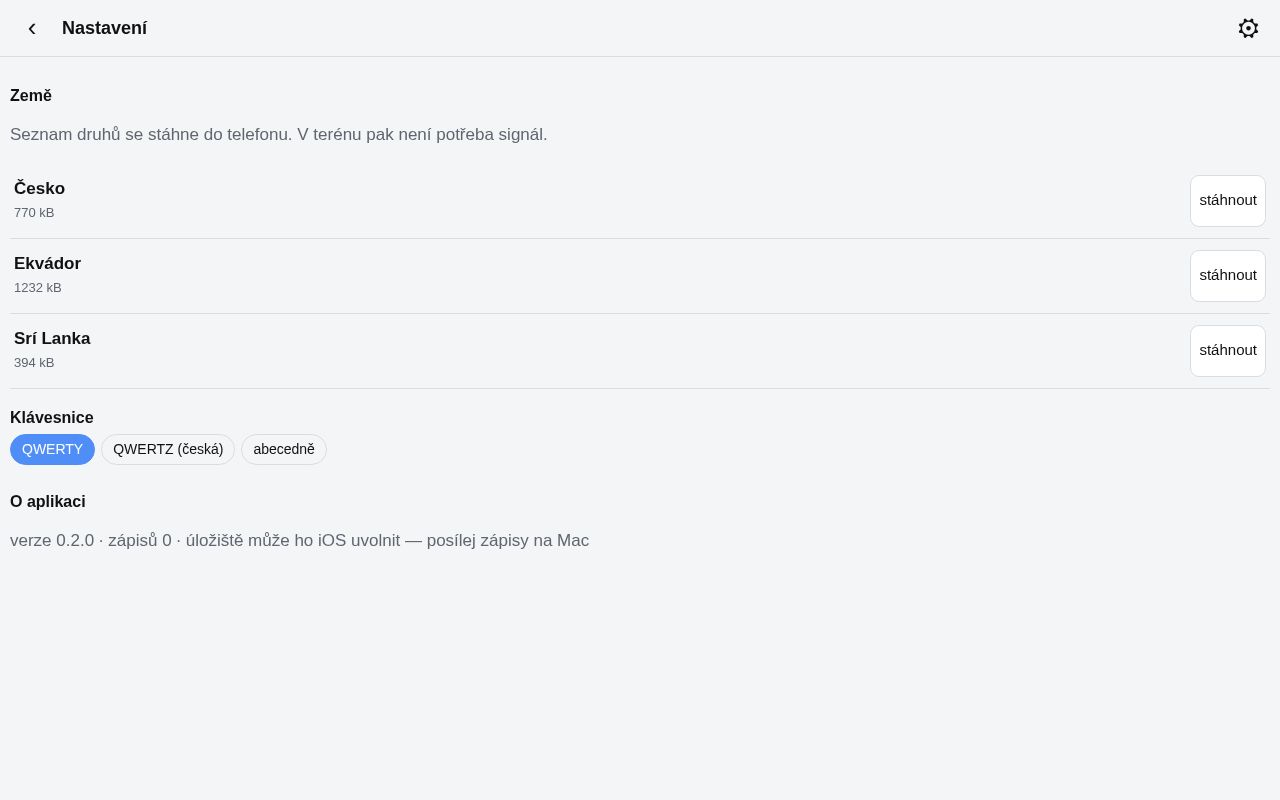Click the 394 kB size label

[34, 363]
